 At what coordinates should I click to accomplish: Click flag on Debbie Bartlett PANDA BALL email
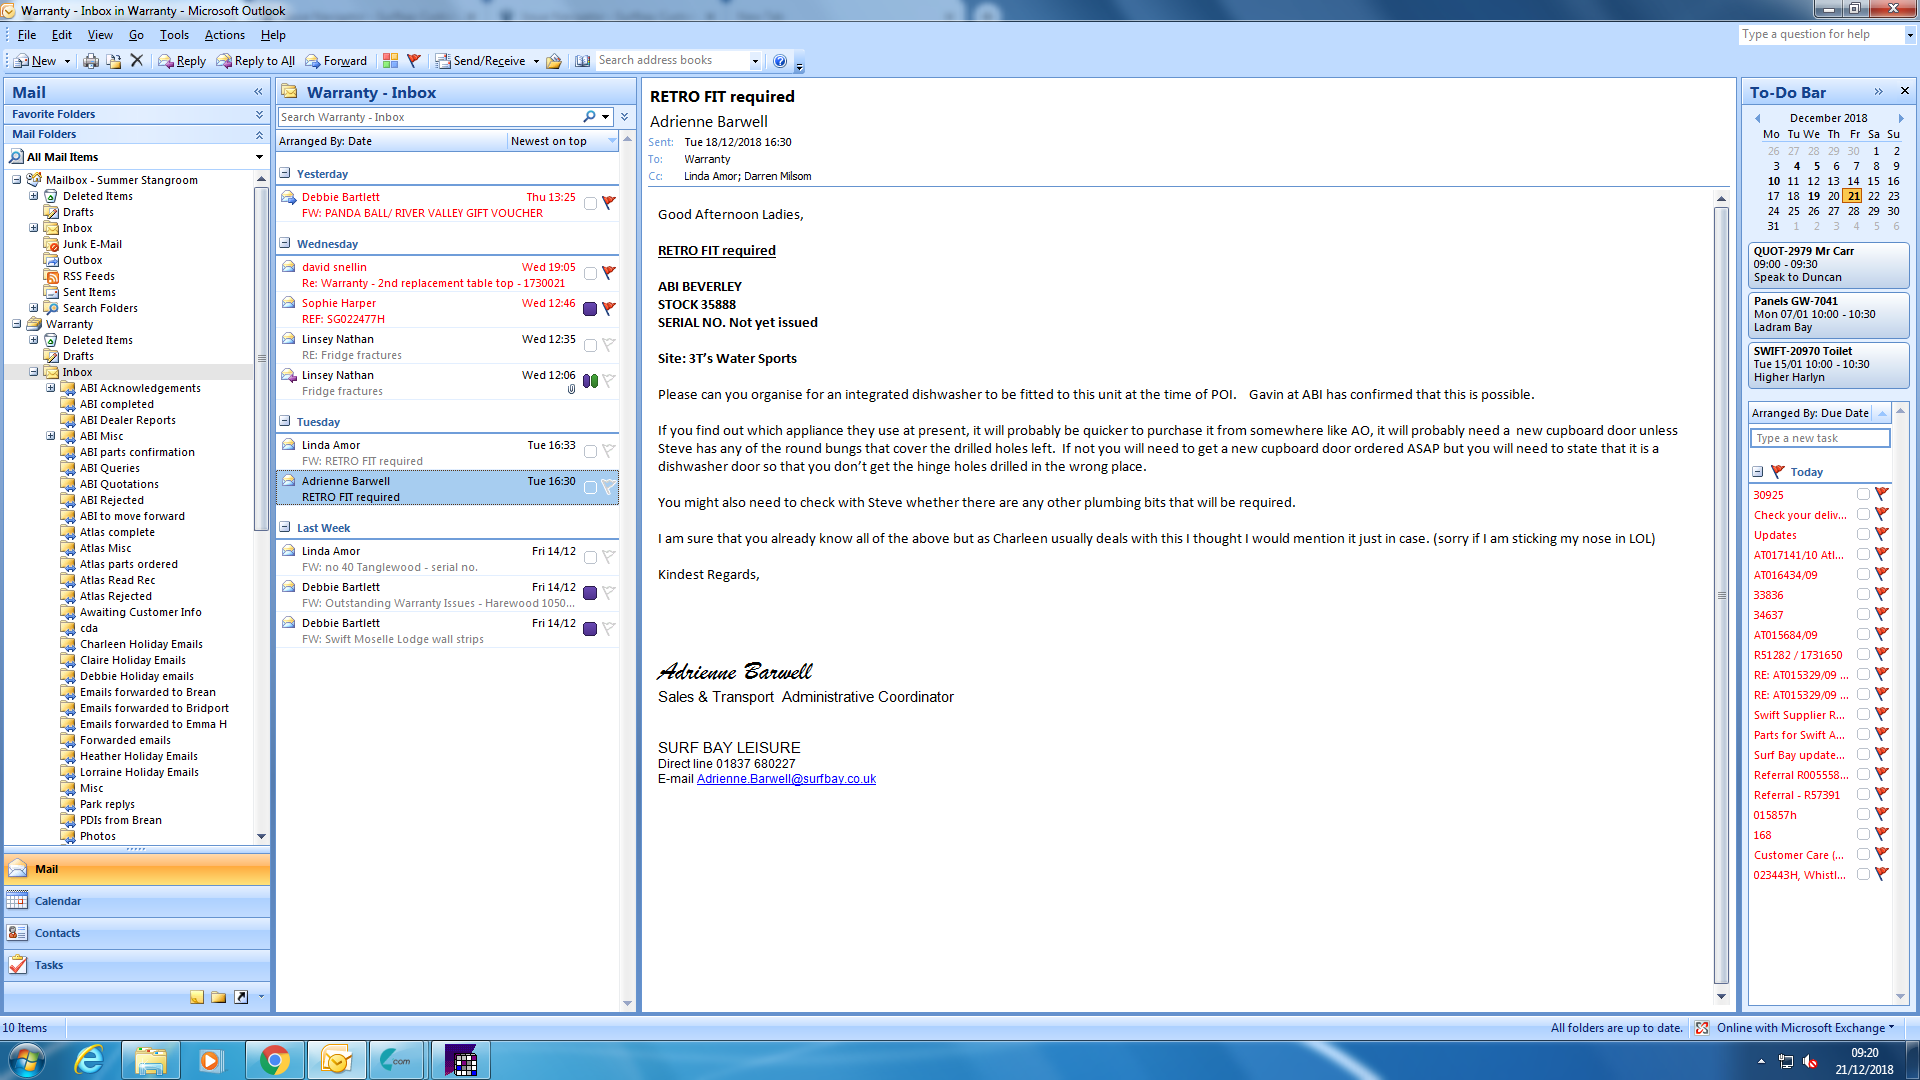[608, 203]
